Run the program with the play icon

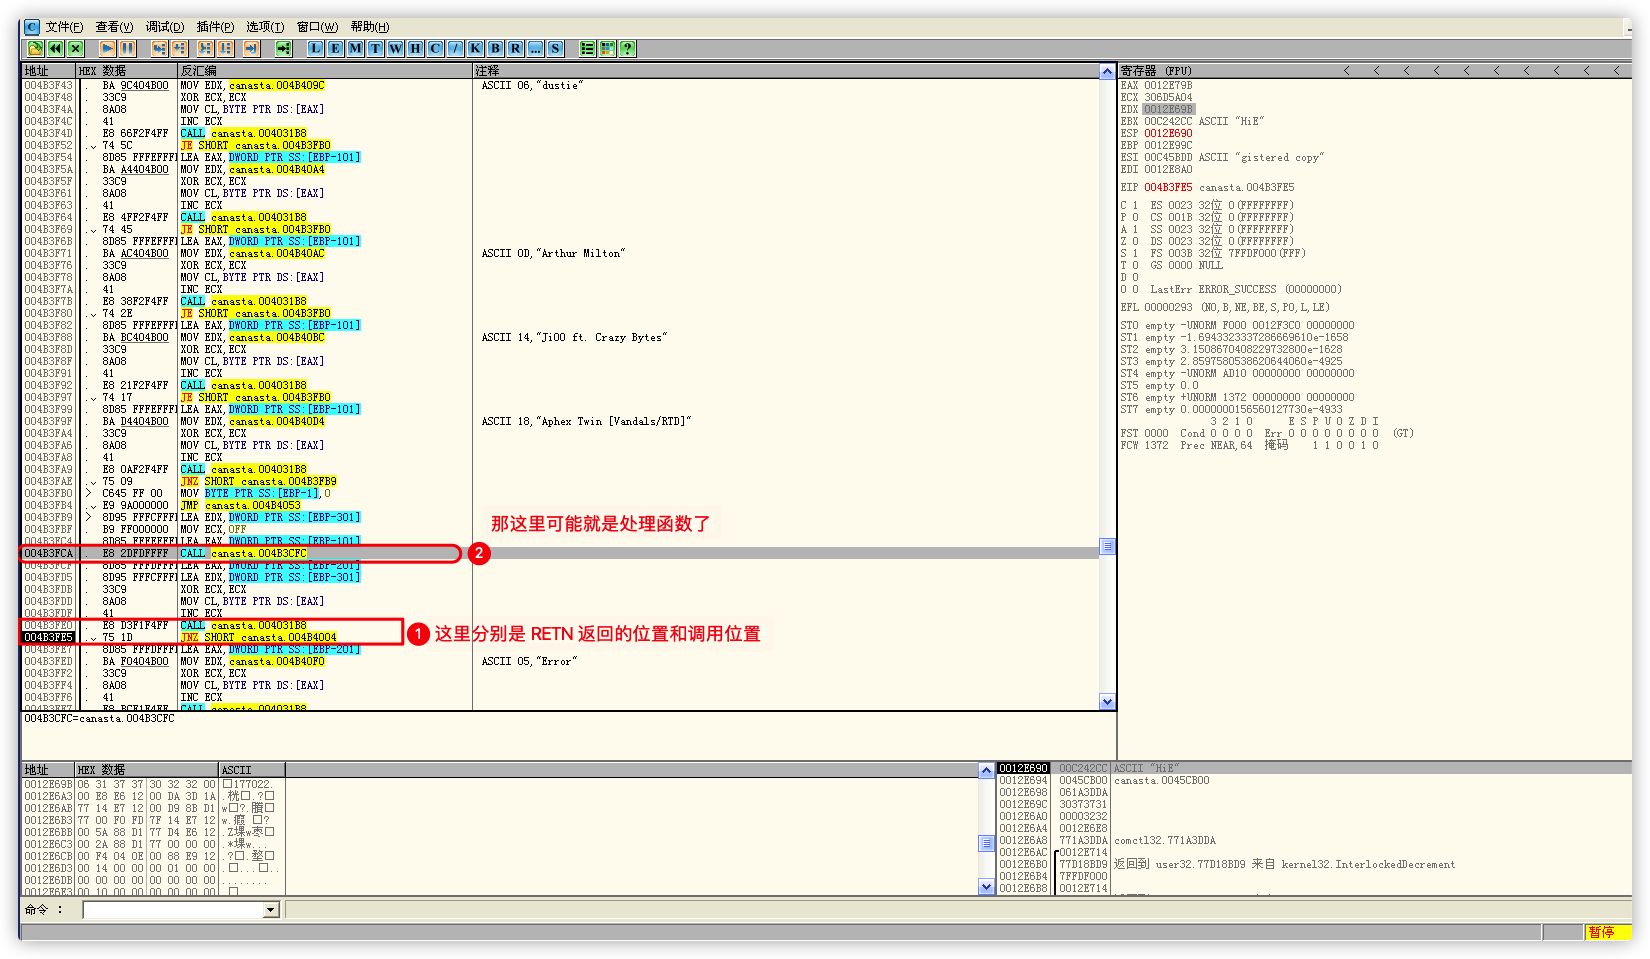point(107,48)
